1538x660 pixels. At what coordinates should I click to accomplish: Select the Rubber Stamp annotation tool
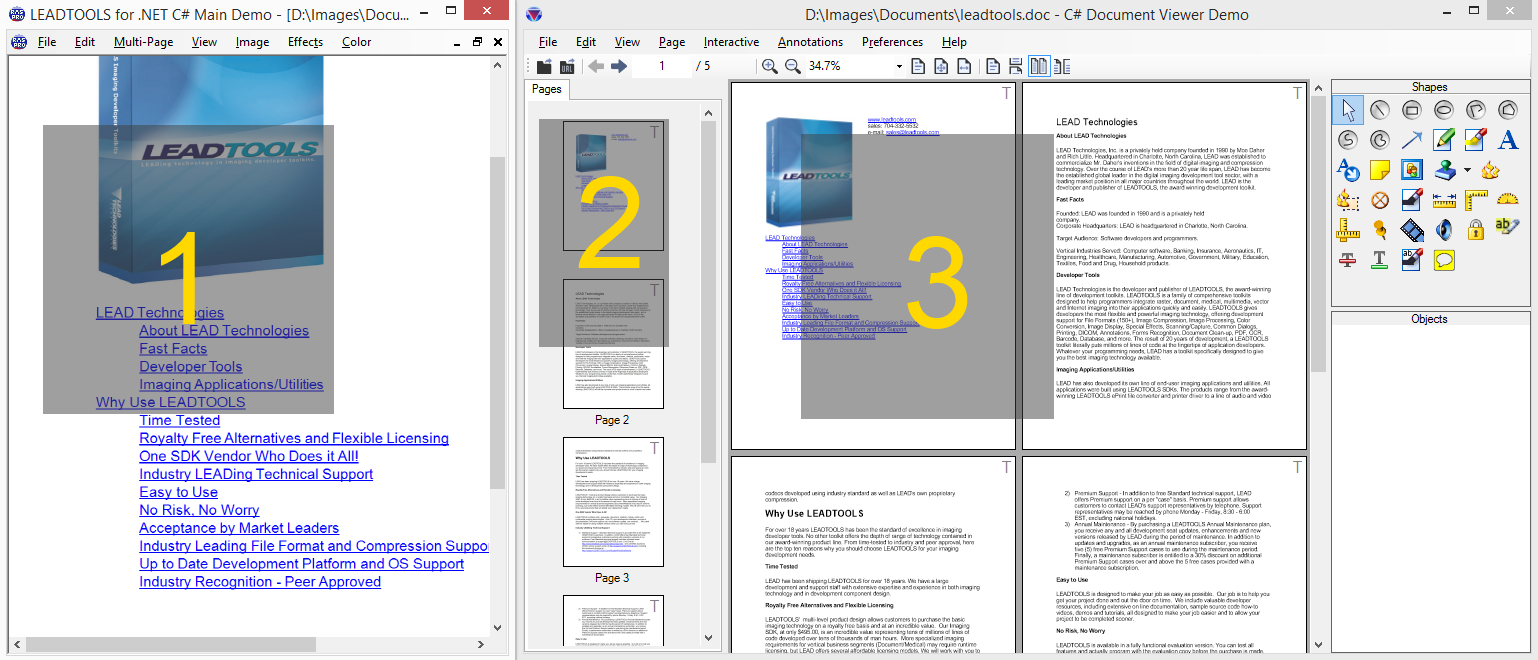1443,171
